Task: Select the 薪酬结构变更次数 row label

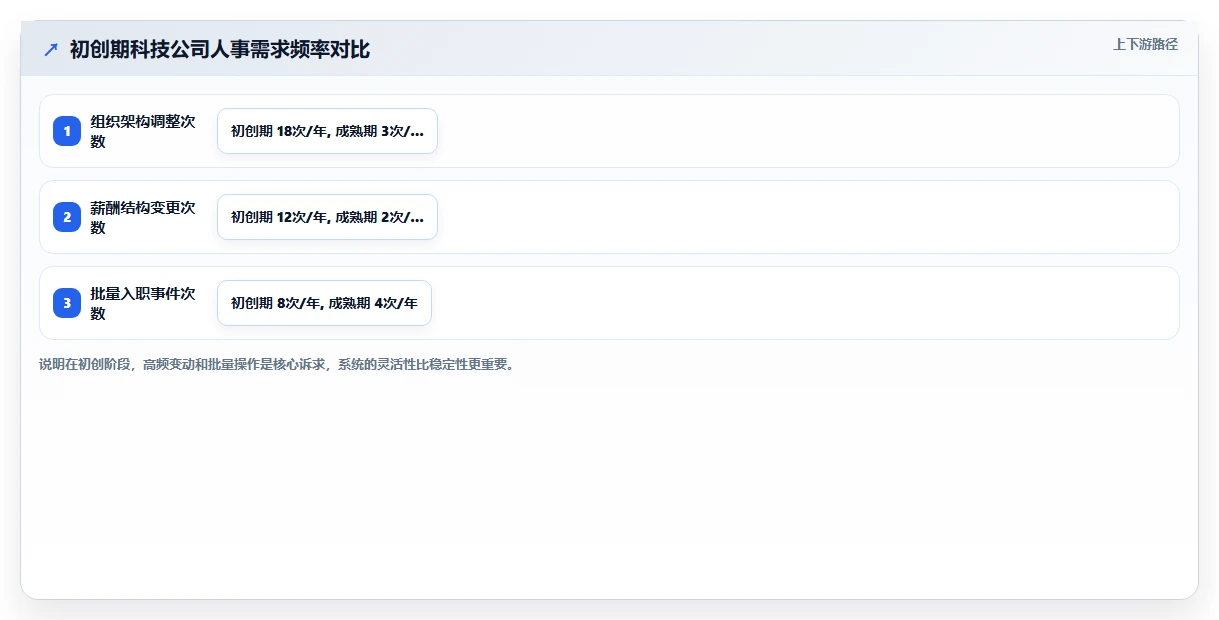Action: 143,217
